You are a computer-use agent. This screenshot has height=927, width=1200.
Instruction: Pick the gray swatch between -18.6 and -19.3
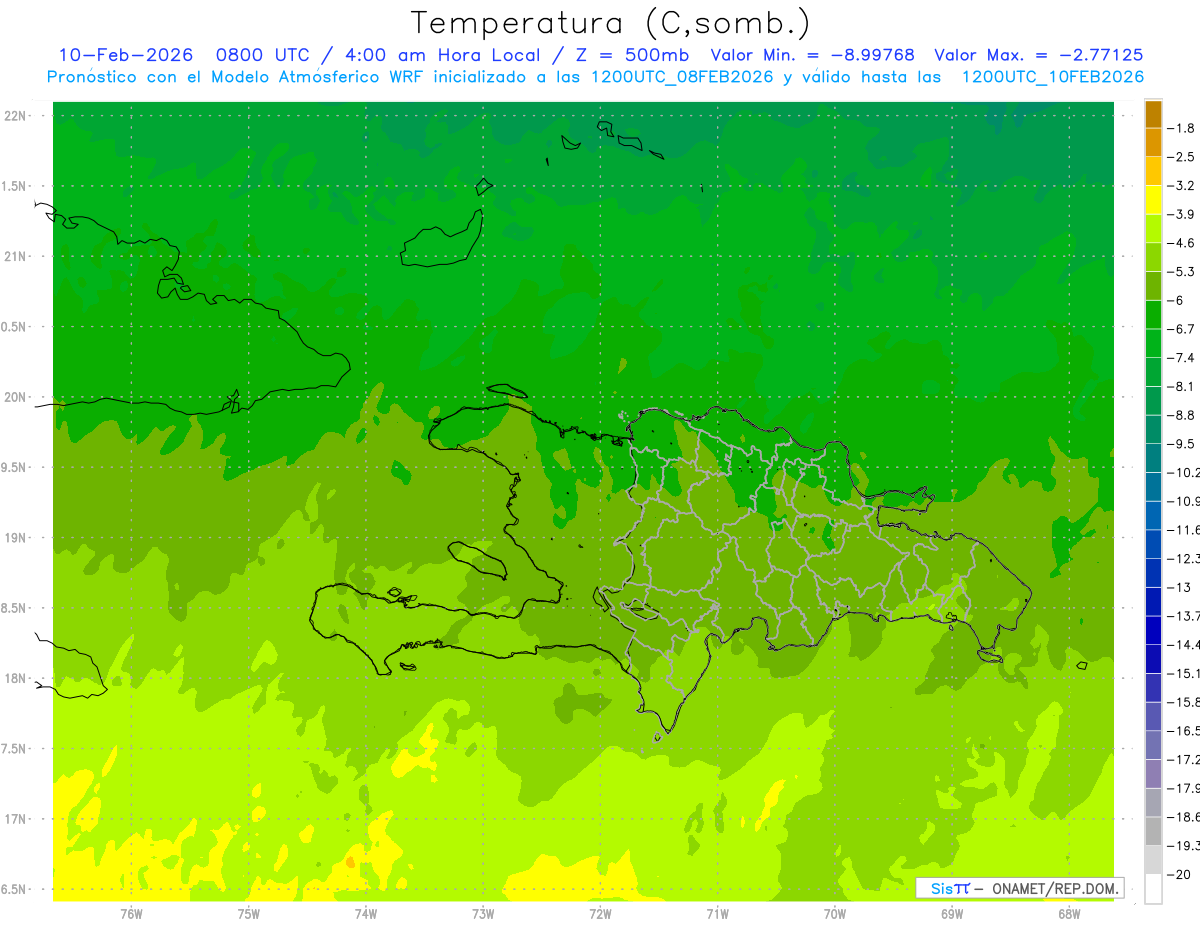[1153, 831]
